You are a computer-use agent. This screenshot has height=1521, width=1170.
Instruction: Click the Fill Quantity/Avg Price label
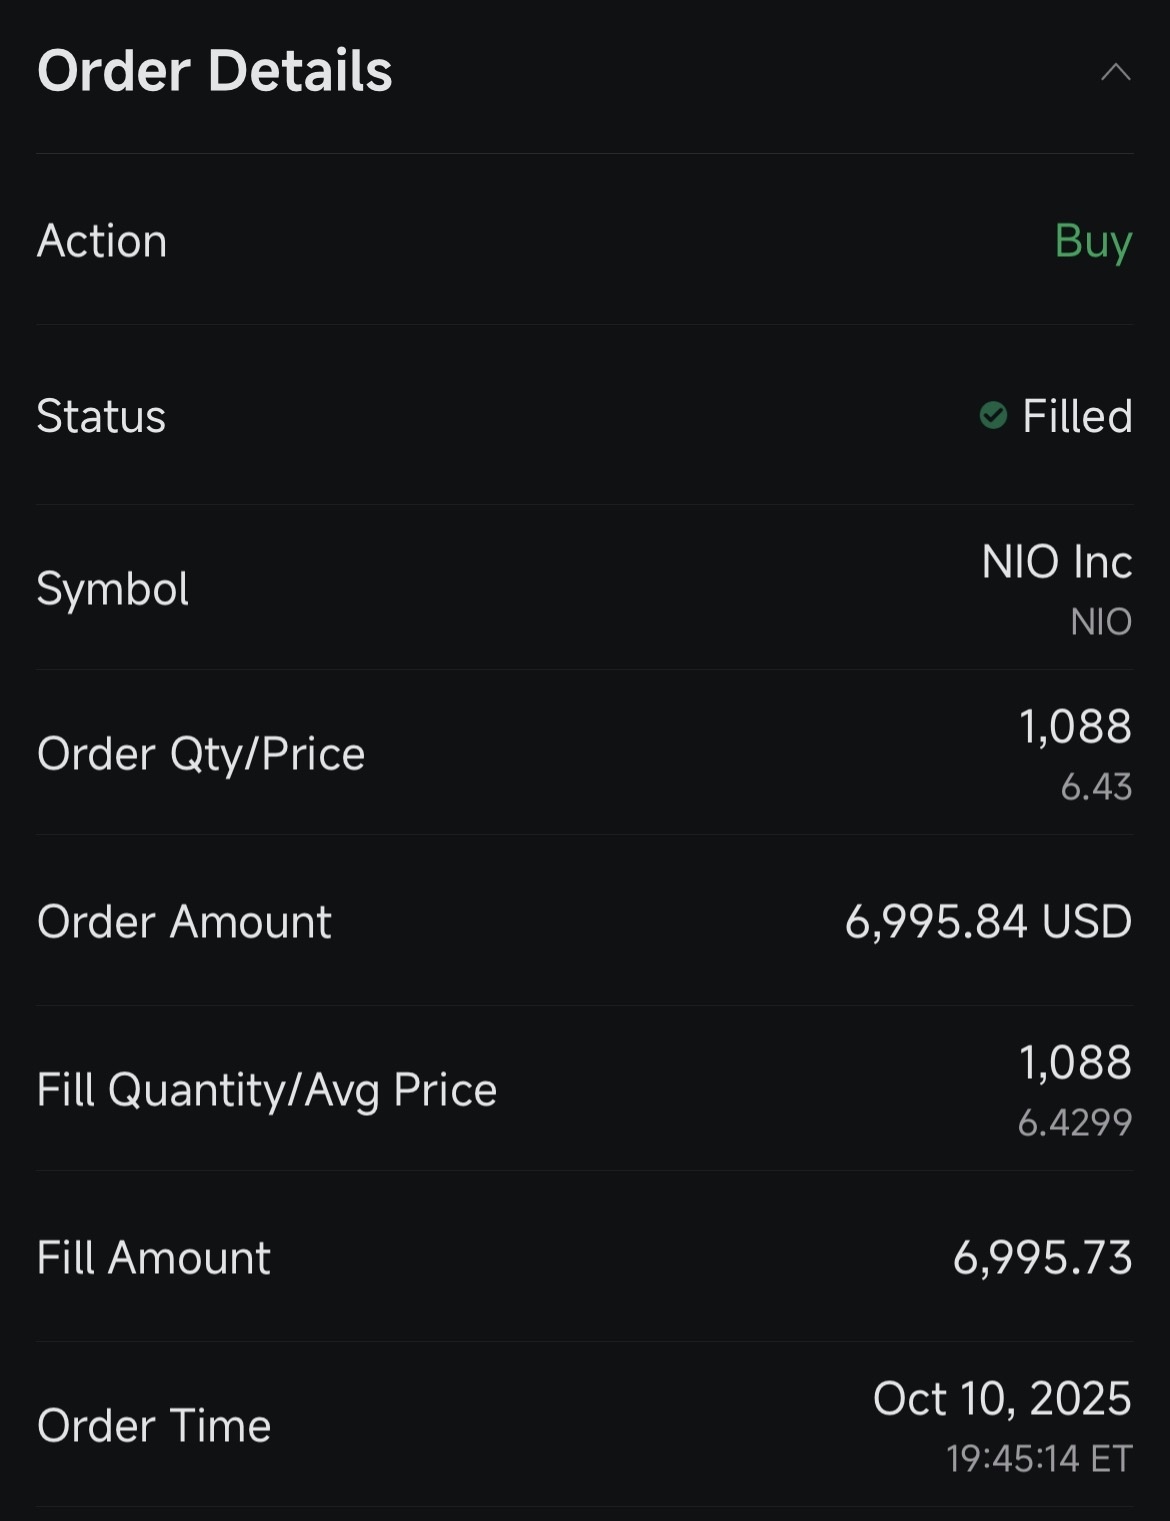coord(267,1090)
